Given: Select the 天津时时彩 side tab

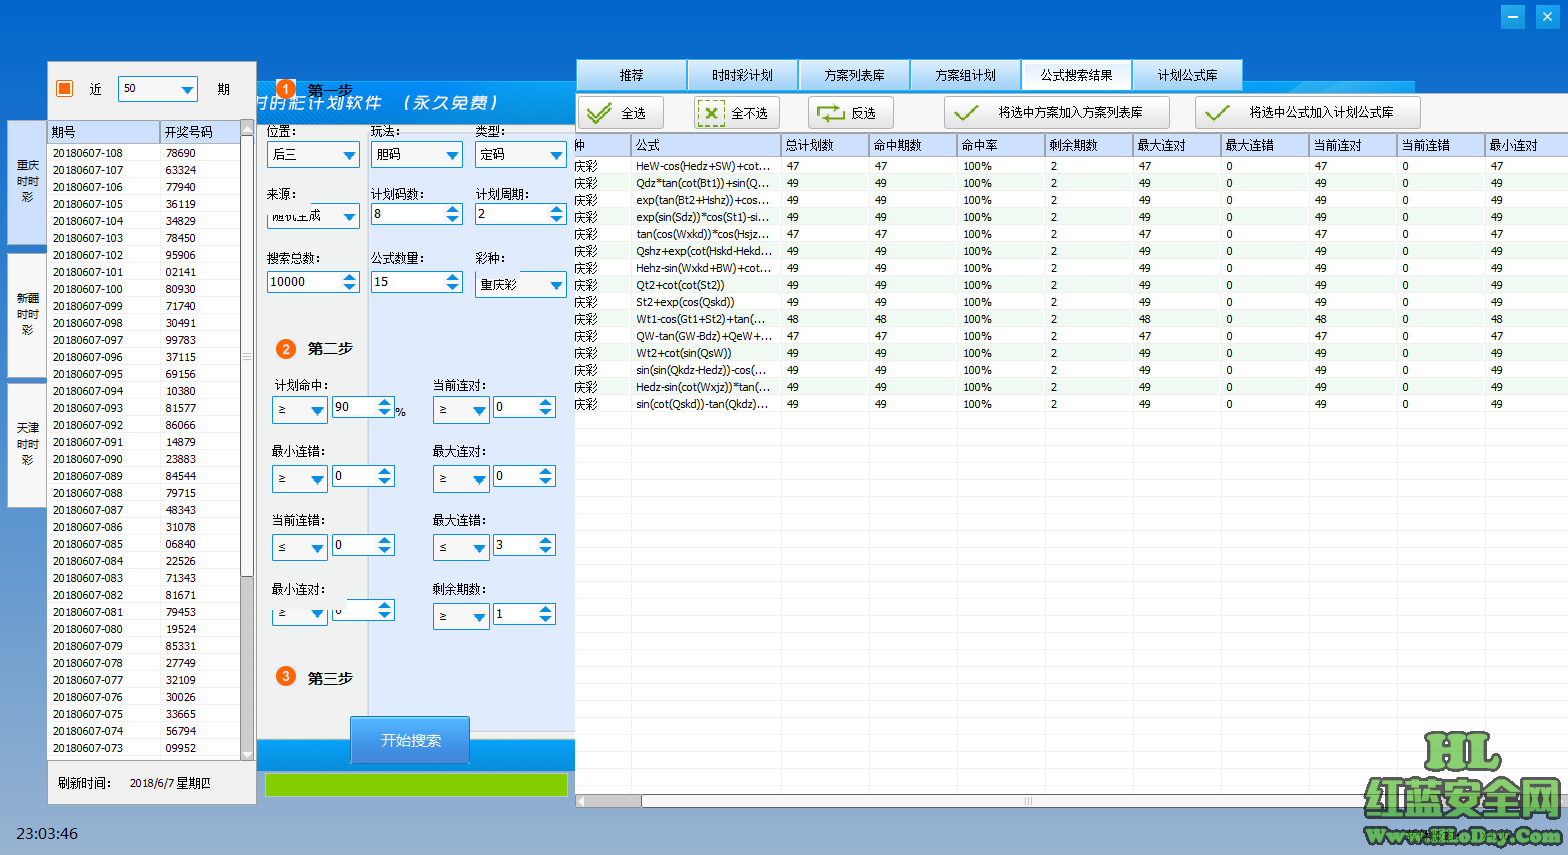Looking at the screenshot, I should click(27, 444).
